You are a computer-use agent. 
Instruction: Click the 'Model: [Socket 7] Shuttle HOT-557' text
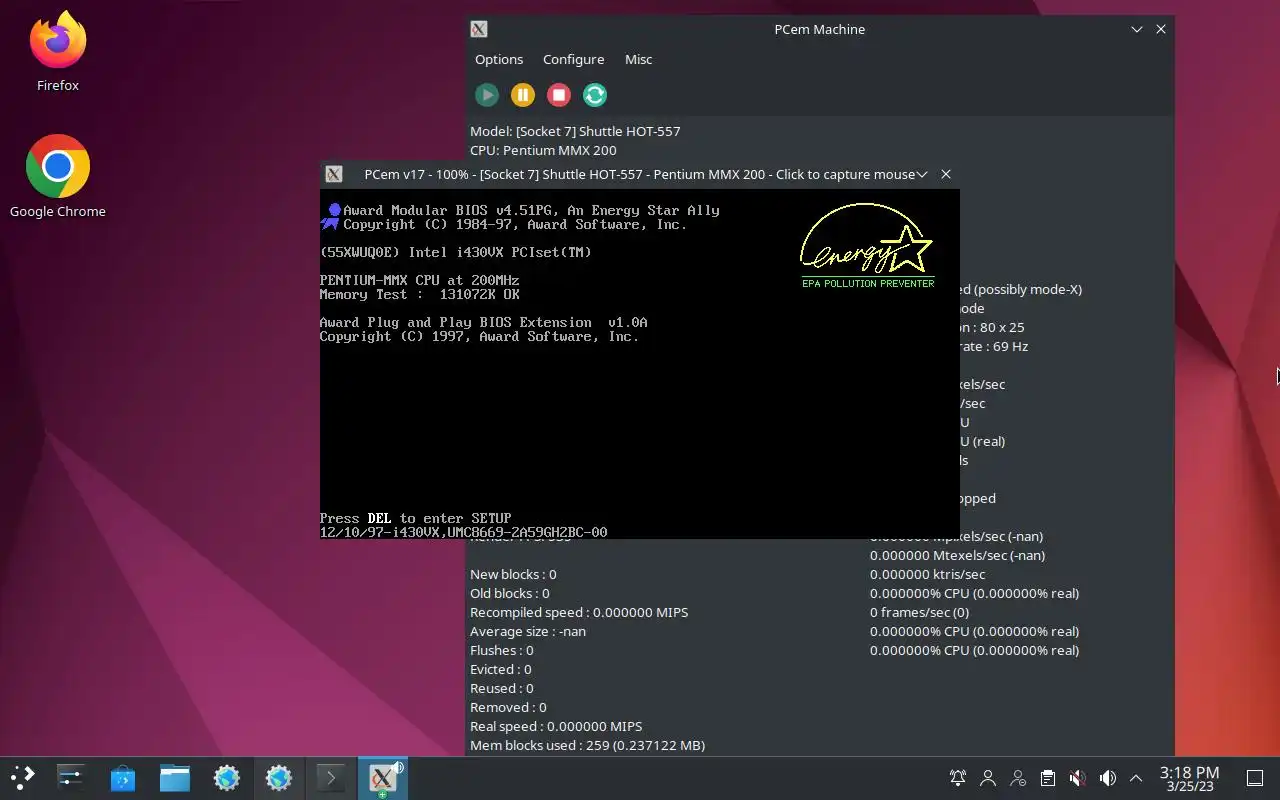pyautogui.click(x=575, y=131)
